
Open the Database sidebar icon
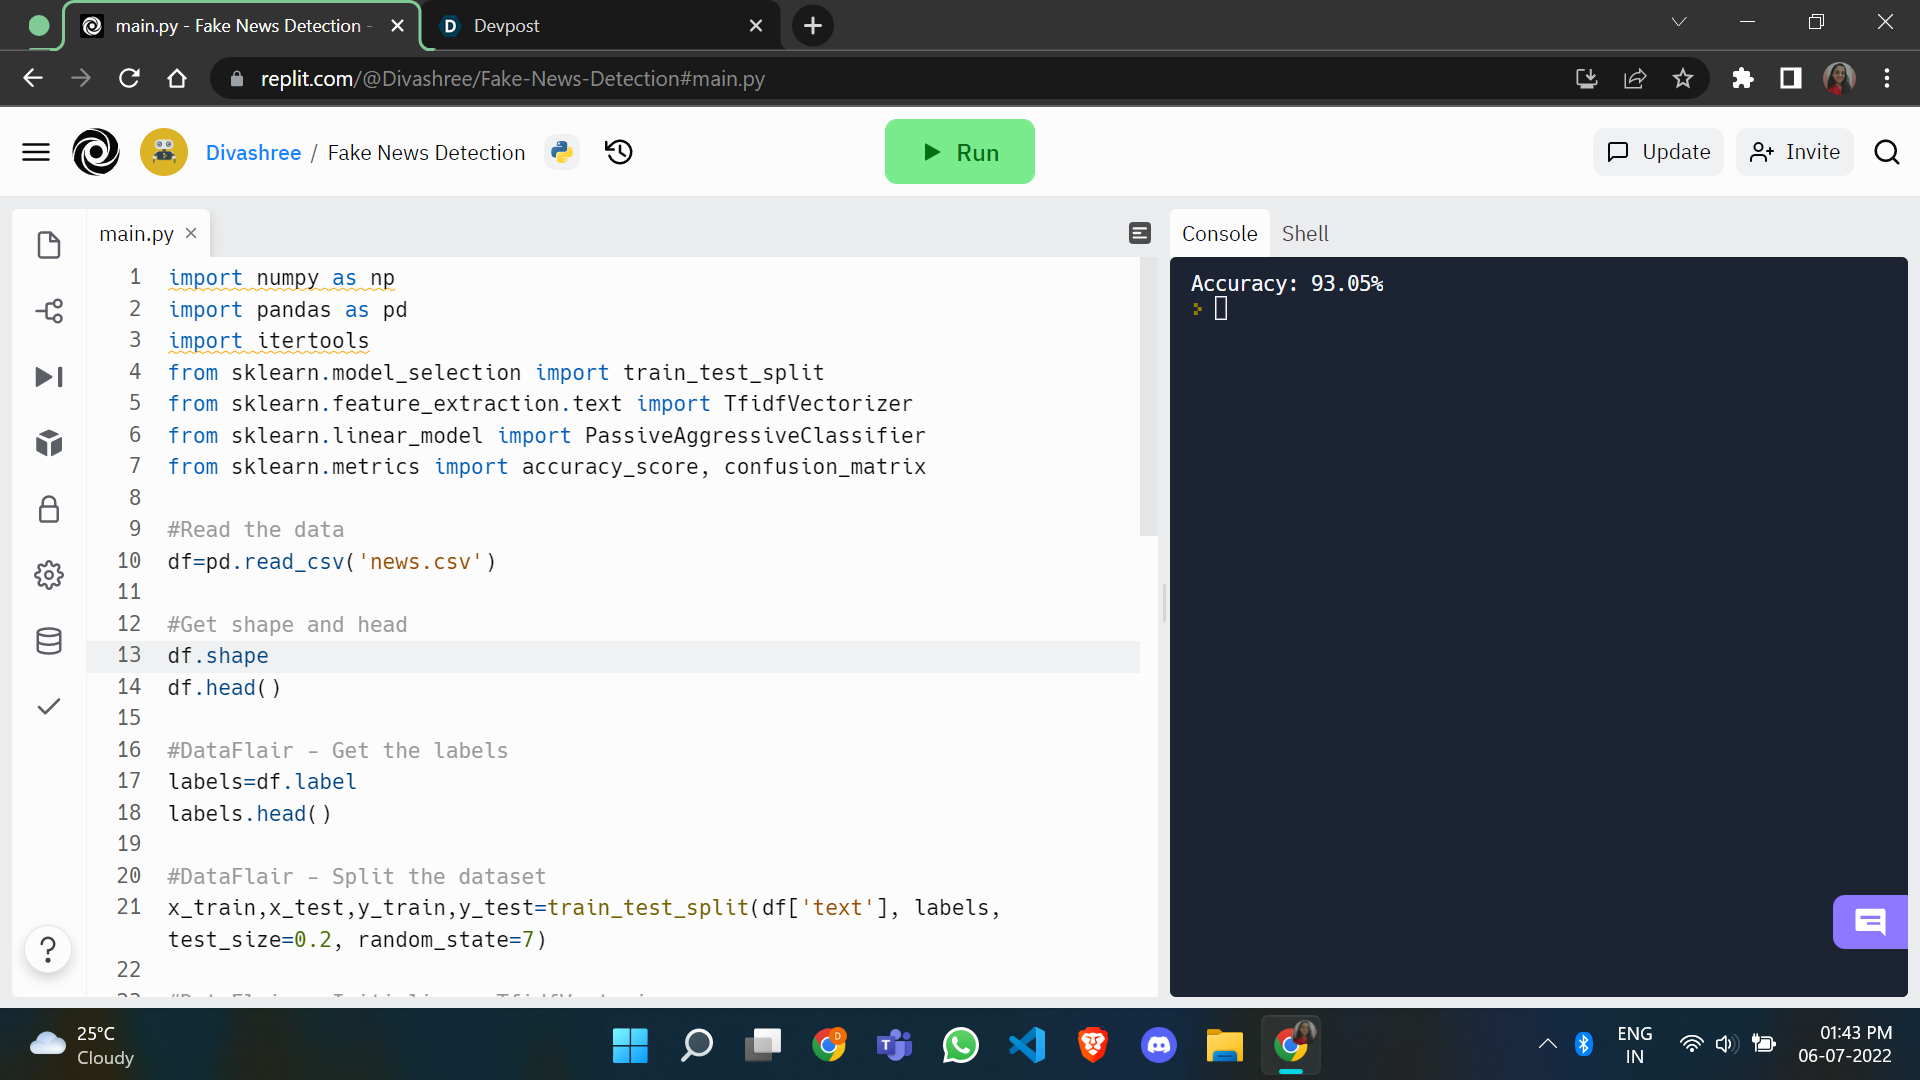click(48, 641)
